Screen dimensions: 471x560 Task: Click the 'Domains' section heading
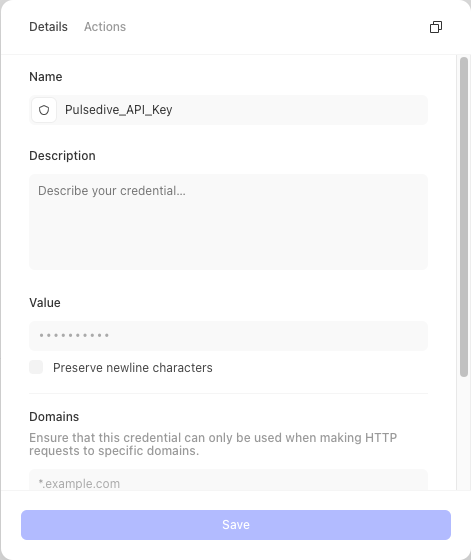54,417
